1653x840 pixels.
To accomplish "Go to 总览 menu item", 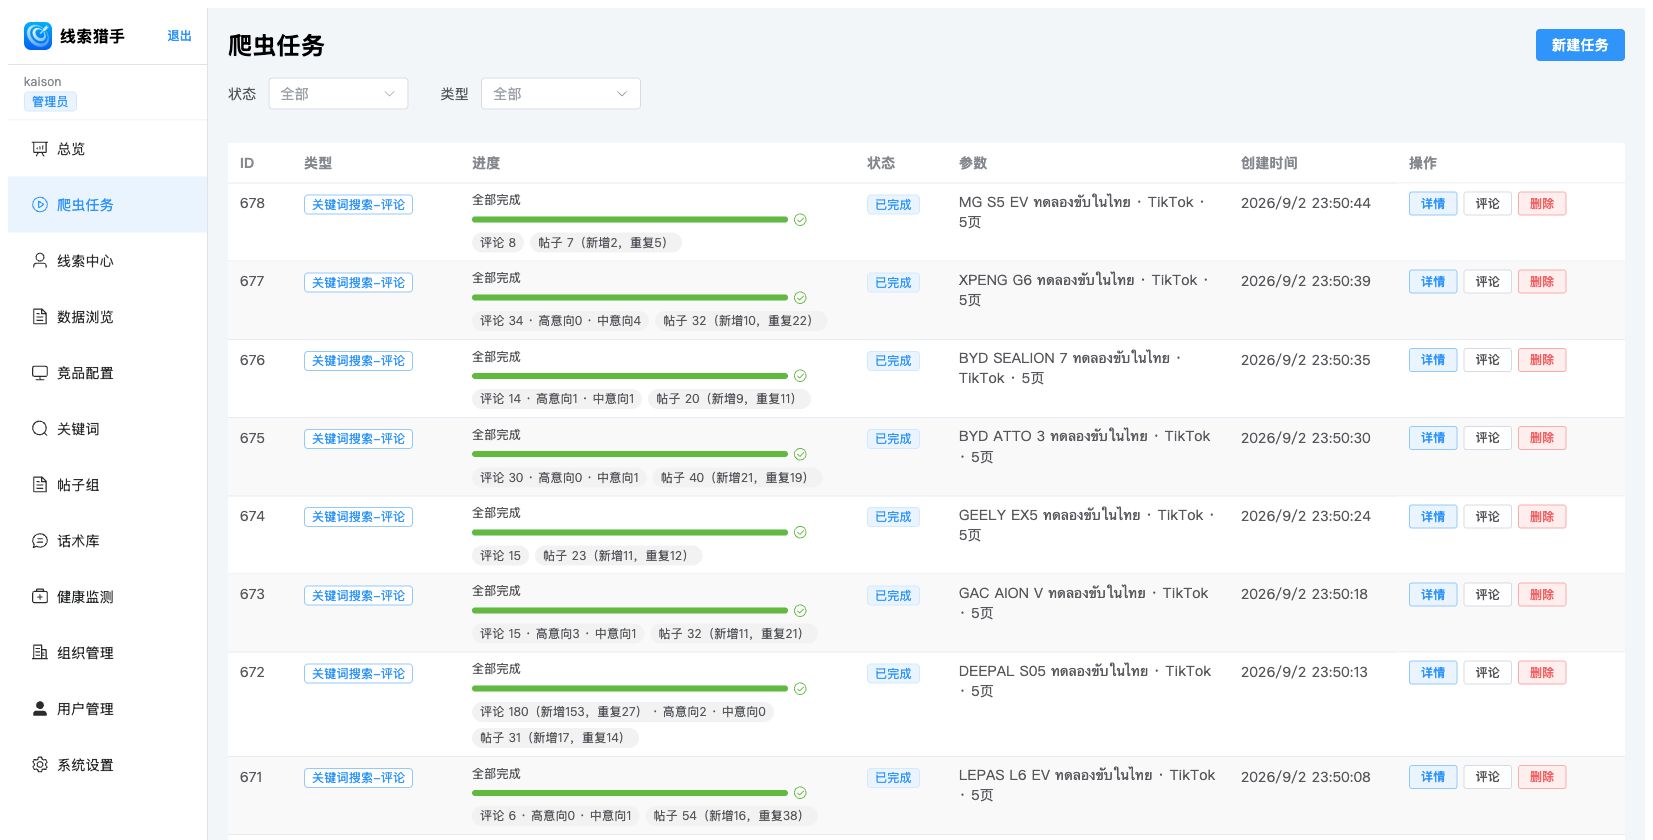I will coord(108,149).
